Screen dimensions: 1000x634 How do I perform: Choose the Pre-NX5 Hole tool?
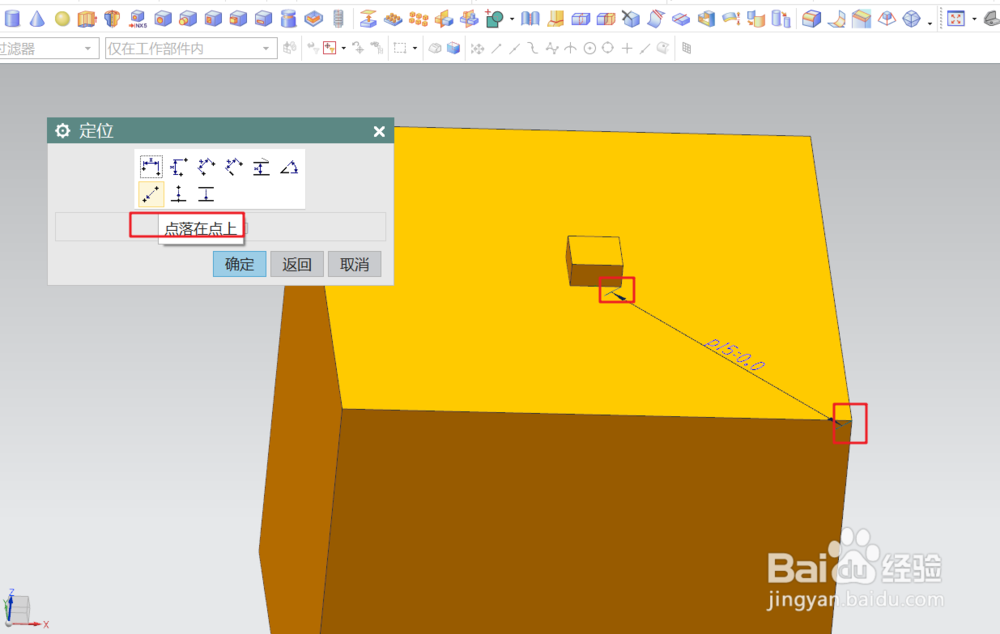coord(137,18)
